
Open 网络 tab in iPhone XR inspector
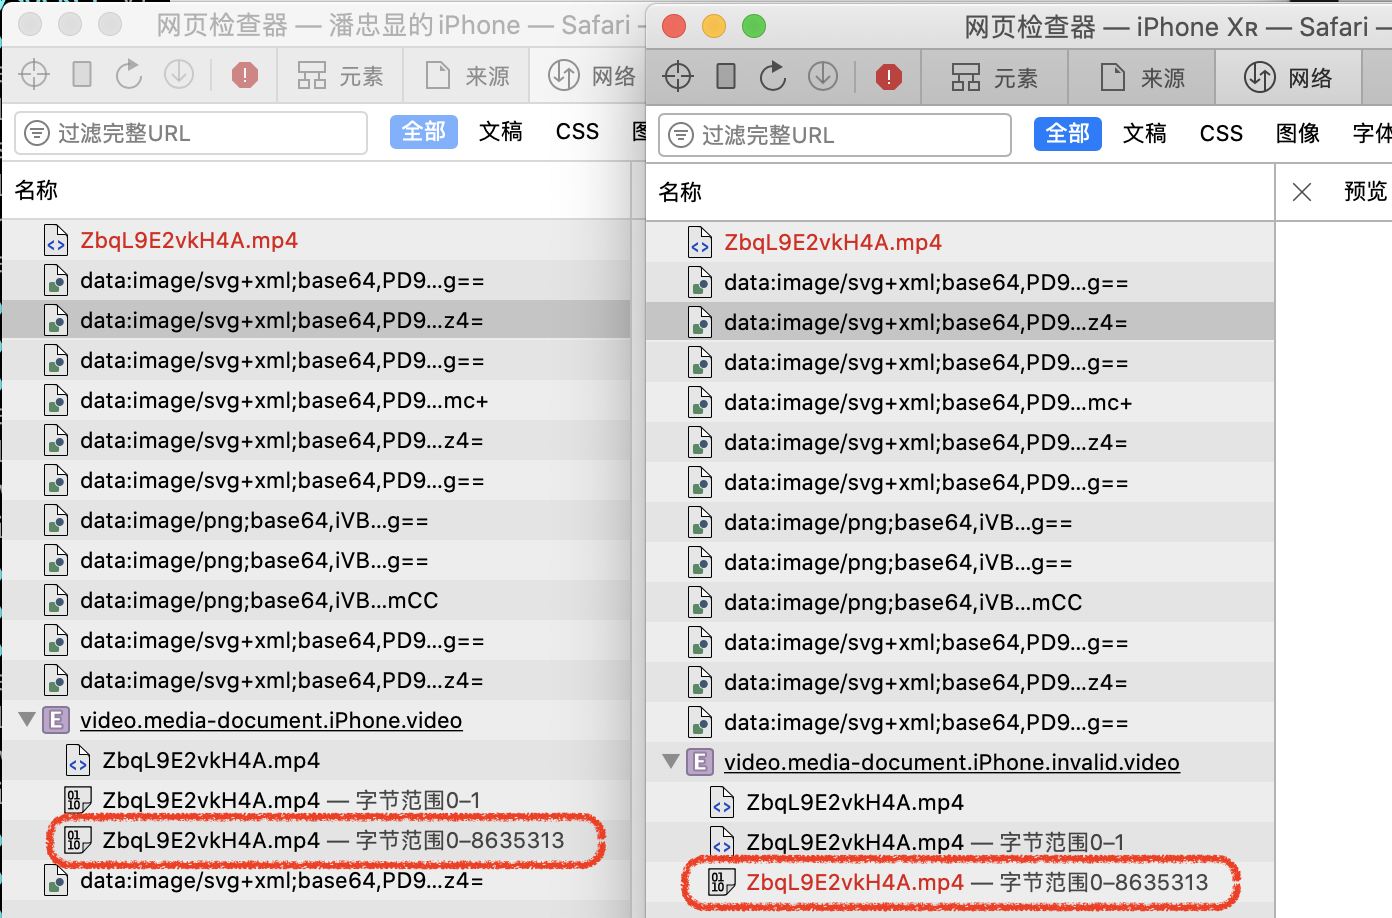[x=1288, y=77]
